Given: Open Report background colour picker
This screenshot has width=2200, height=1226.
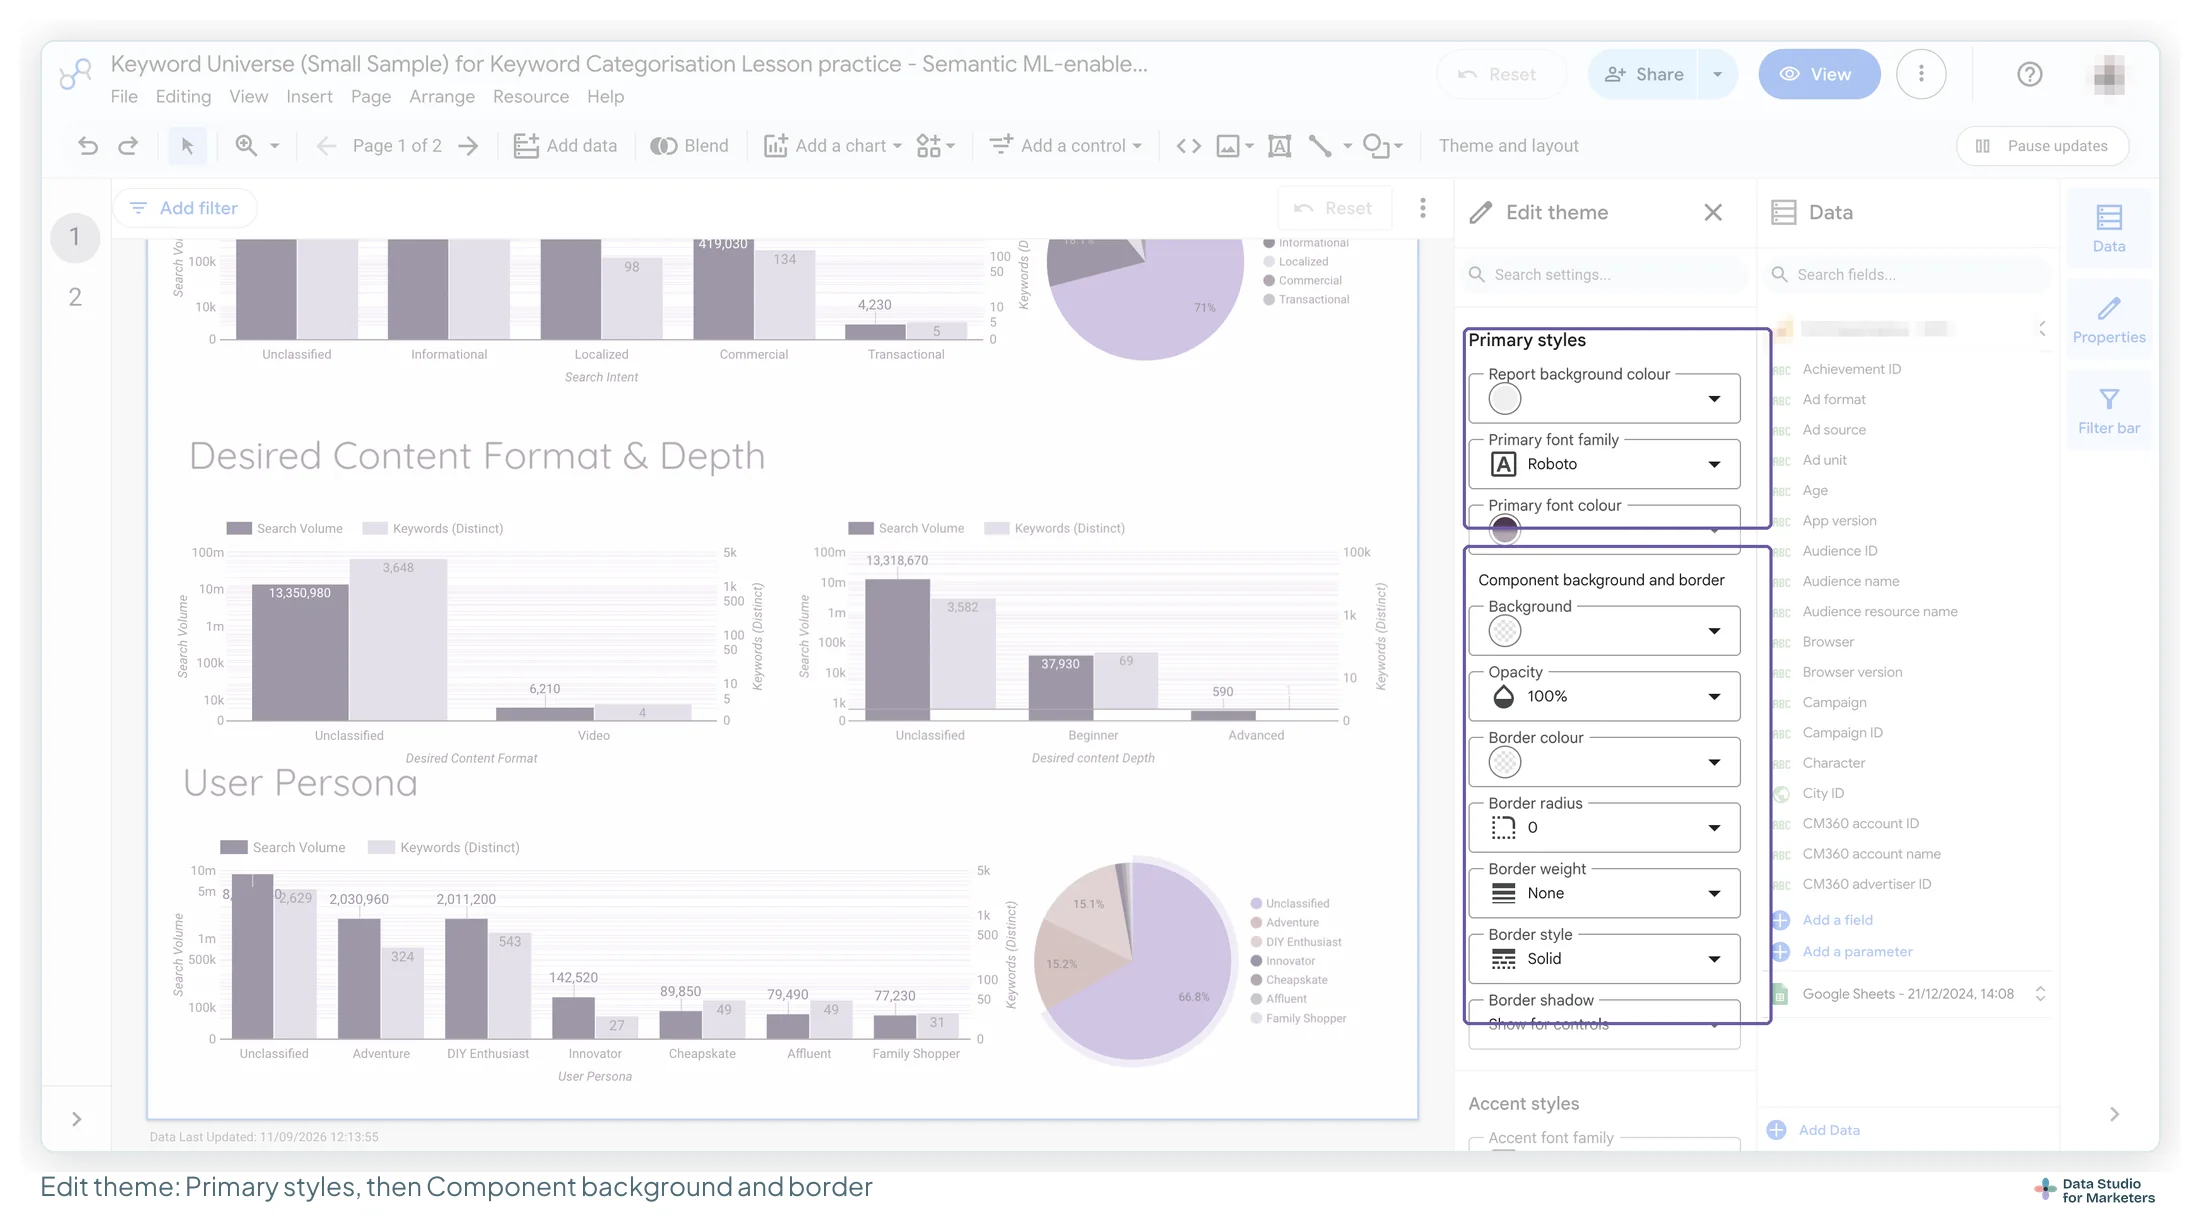Looking at the screenshot, I should (x=1604, y=399).
